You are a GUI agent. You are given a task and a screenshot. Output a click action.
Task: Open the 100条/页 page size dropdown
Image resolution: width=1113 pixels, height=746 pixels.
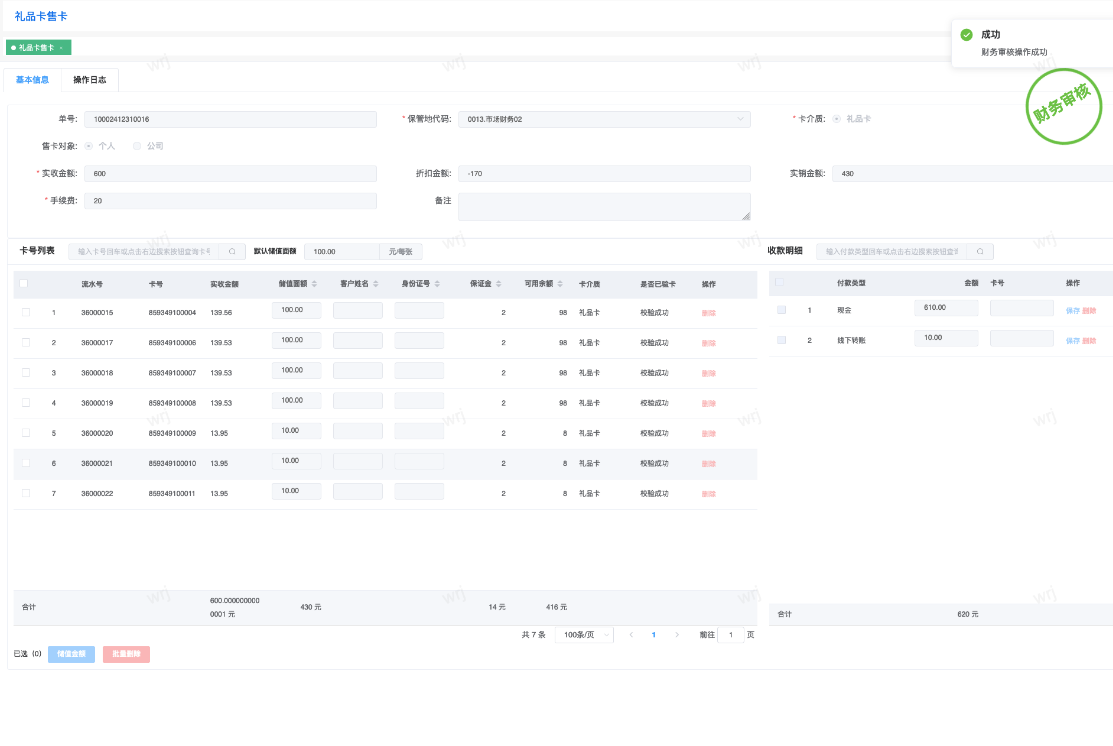point(582,635)
